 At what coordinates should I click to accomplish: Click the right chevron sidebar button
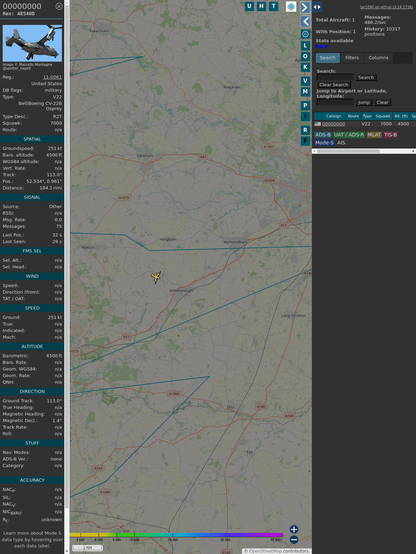(x=305, y=7)
